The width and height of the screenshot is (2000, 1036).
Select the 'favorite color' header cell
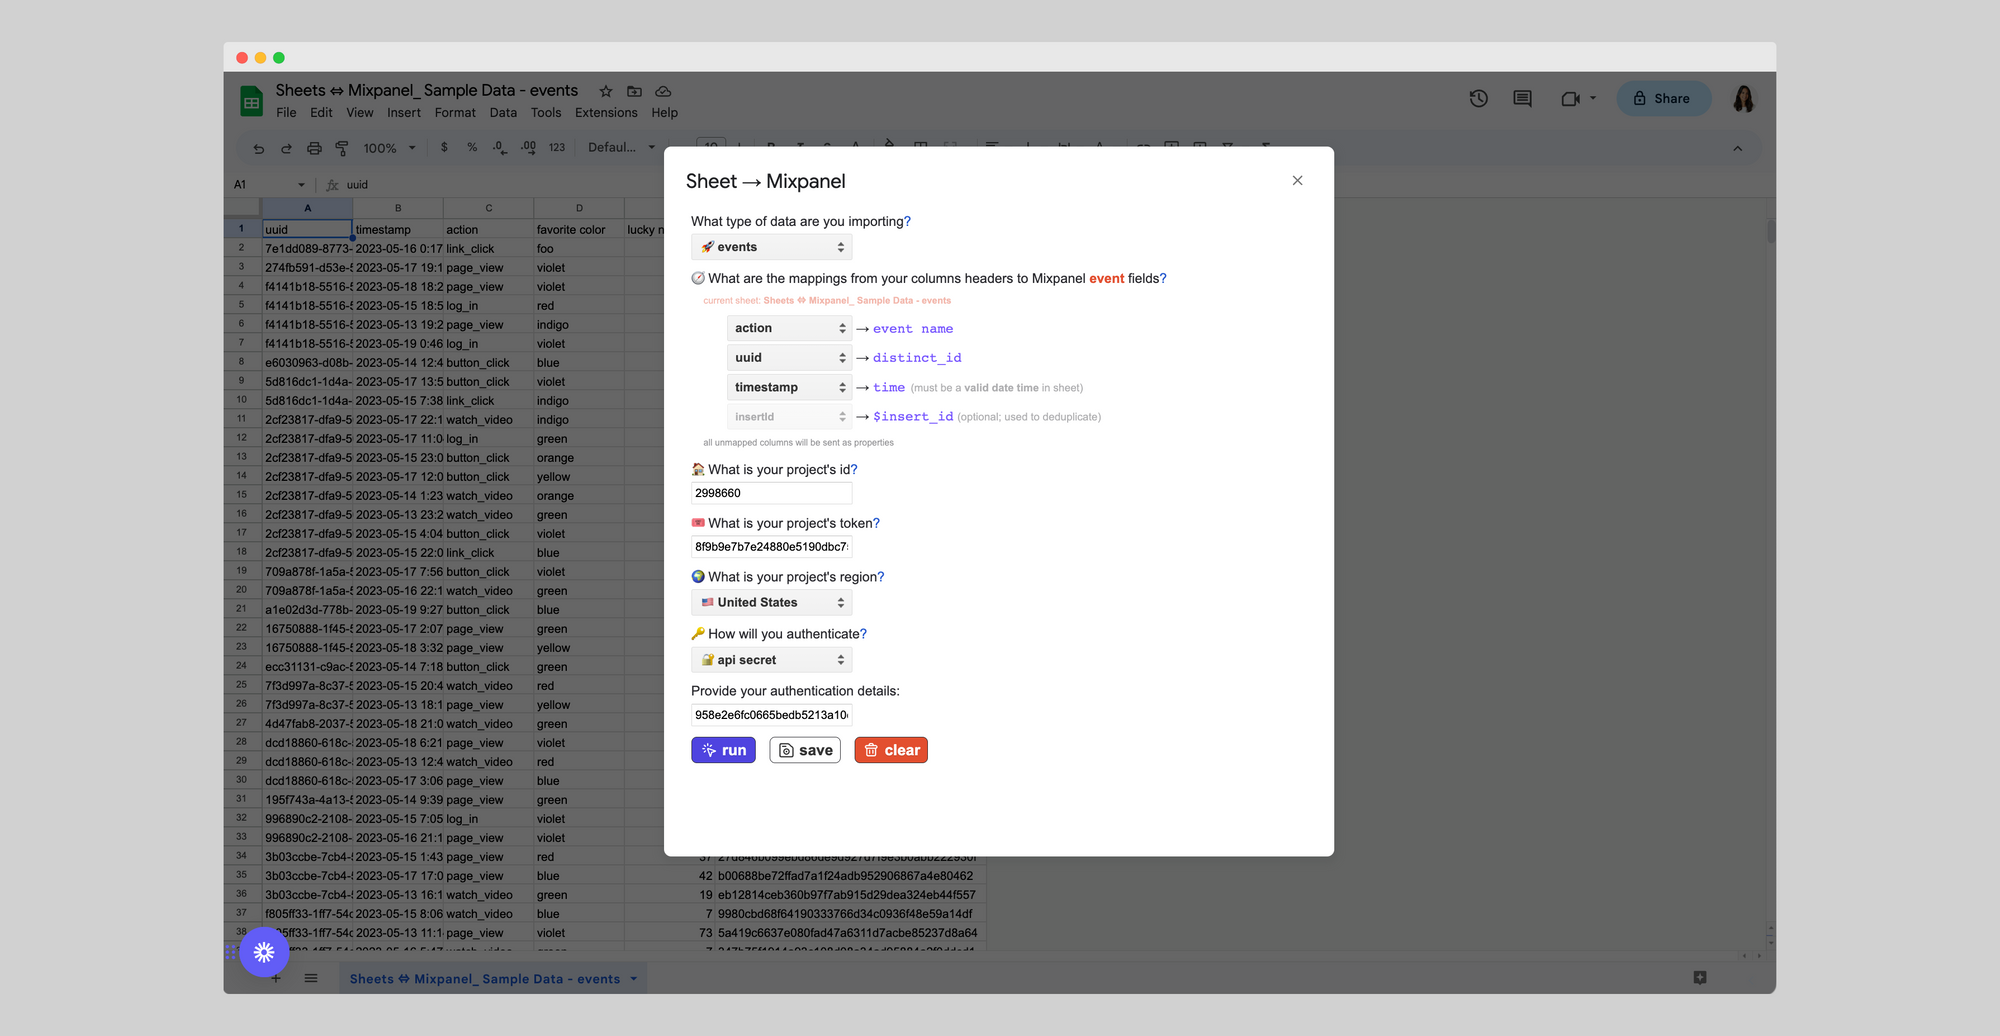pyautogui.click(x=579, y=230)
